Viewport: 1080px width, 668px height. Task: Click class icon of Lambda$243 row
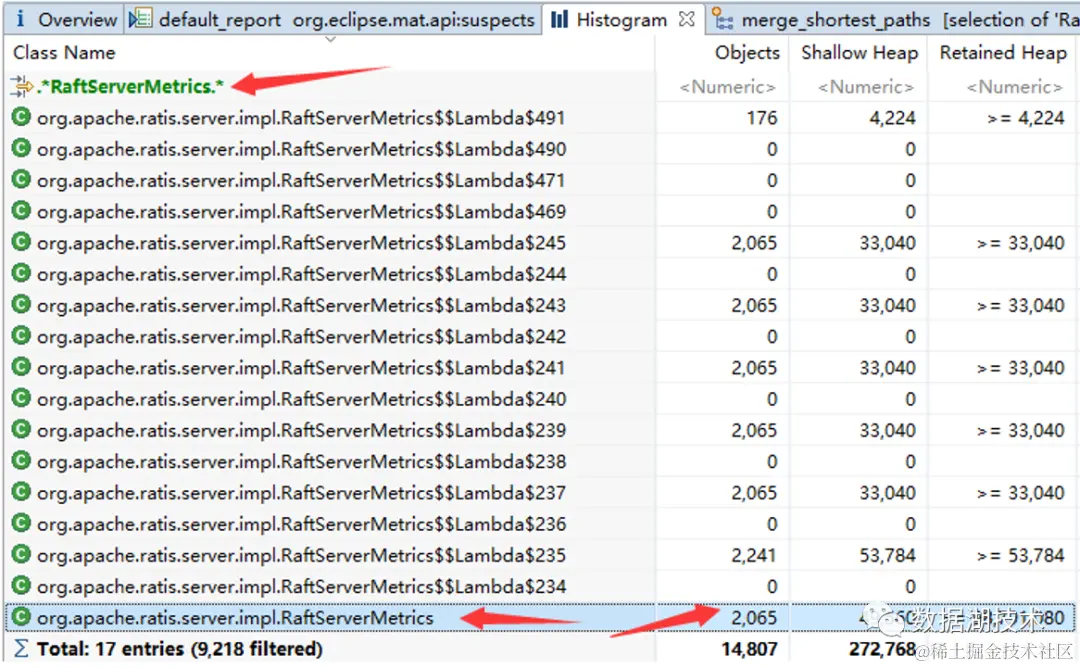click(x=21, y=304)
